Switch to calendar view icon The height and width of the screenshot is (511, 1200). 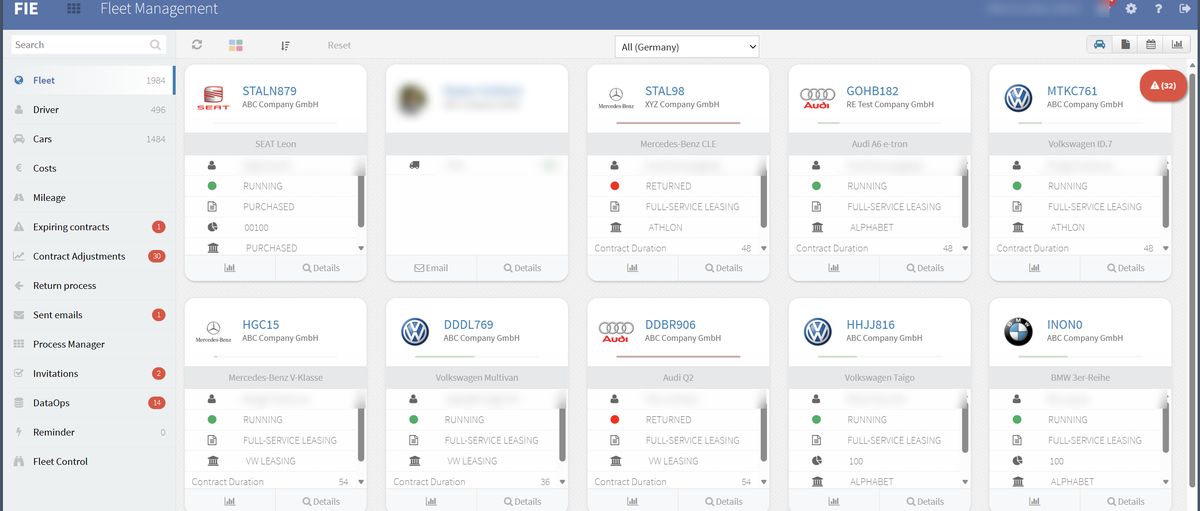1150,45
